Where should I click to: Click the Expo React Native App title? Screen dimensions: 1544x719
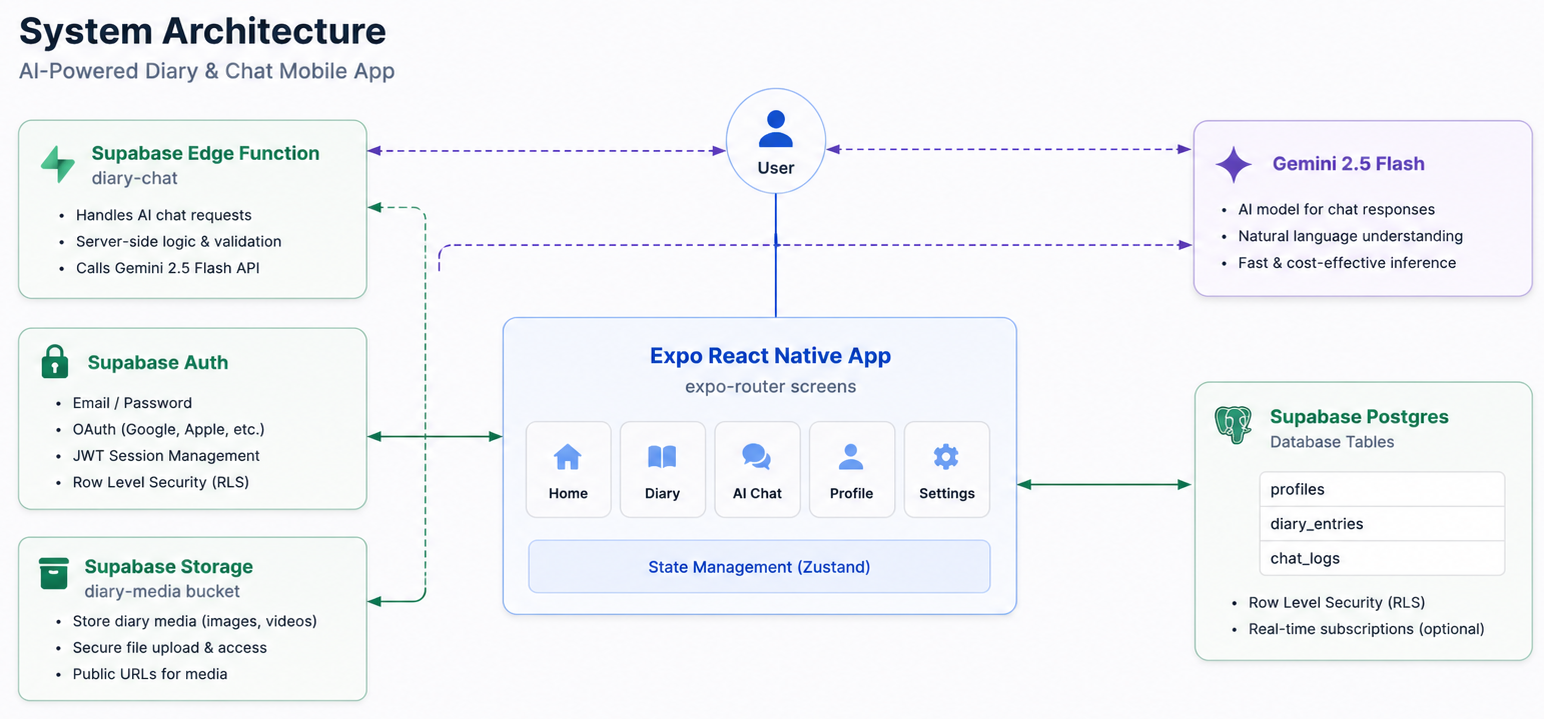[x=770, y=355]
